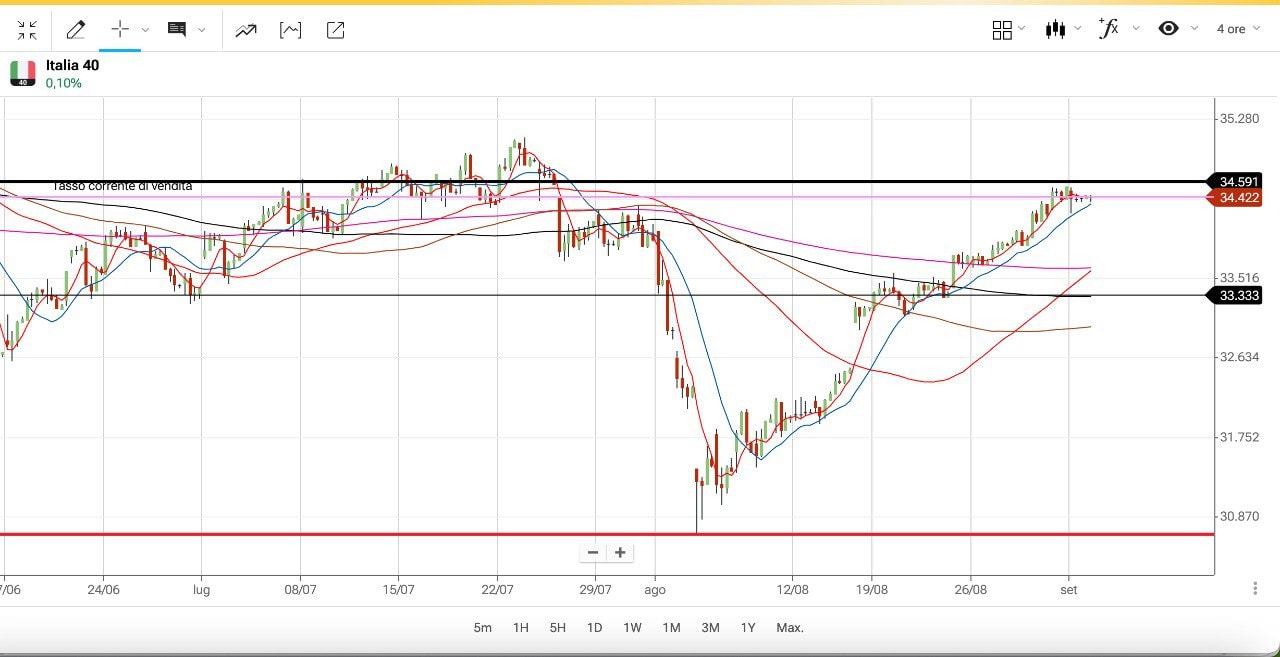The height and width of the screenshot is (657, 1280).
Task: Select the 3M time range
Action: pos(710,628)
